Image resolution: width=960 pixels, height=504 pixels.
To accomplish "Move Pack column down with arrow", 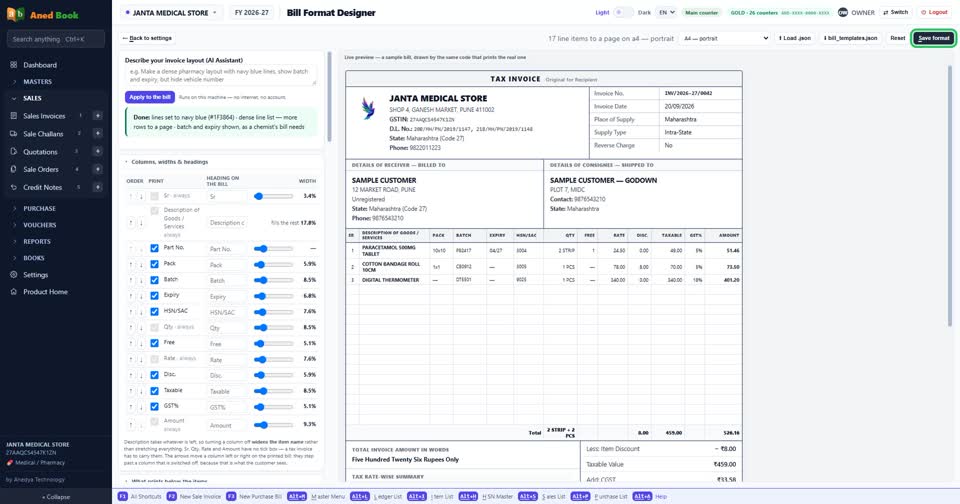I will 141,265.
